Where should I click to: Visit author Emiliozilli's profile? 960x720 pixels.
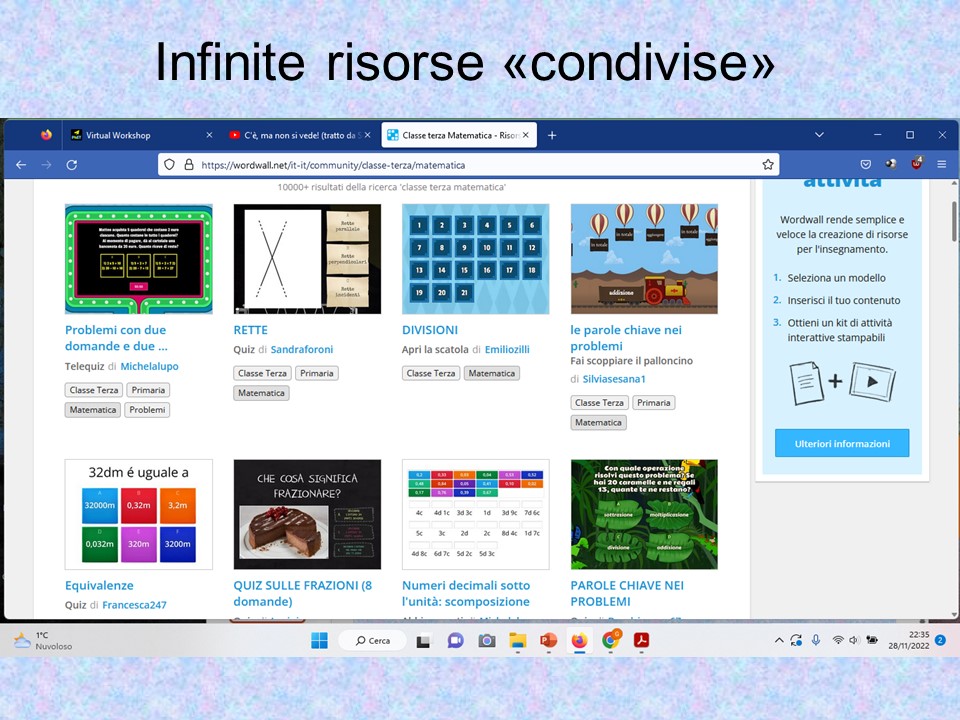507,349
